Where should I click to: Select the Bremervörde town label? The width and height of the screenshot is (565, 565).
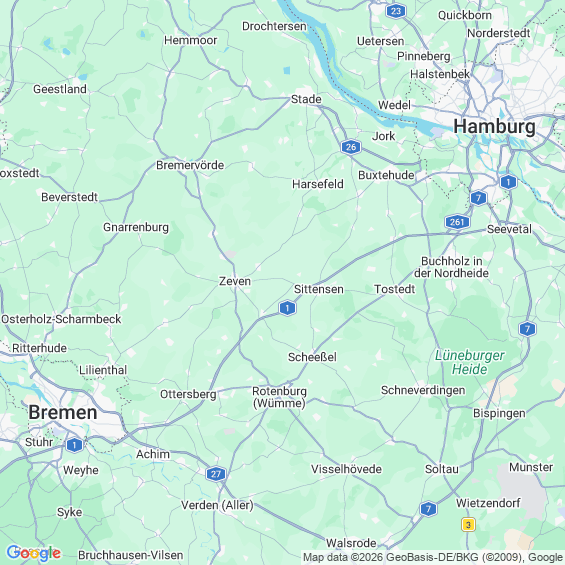coord(190,165)
